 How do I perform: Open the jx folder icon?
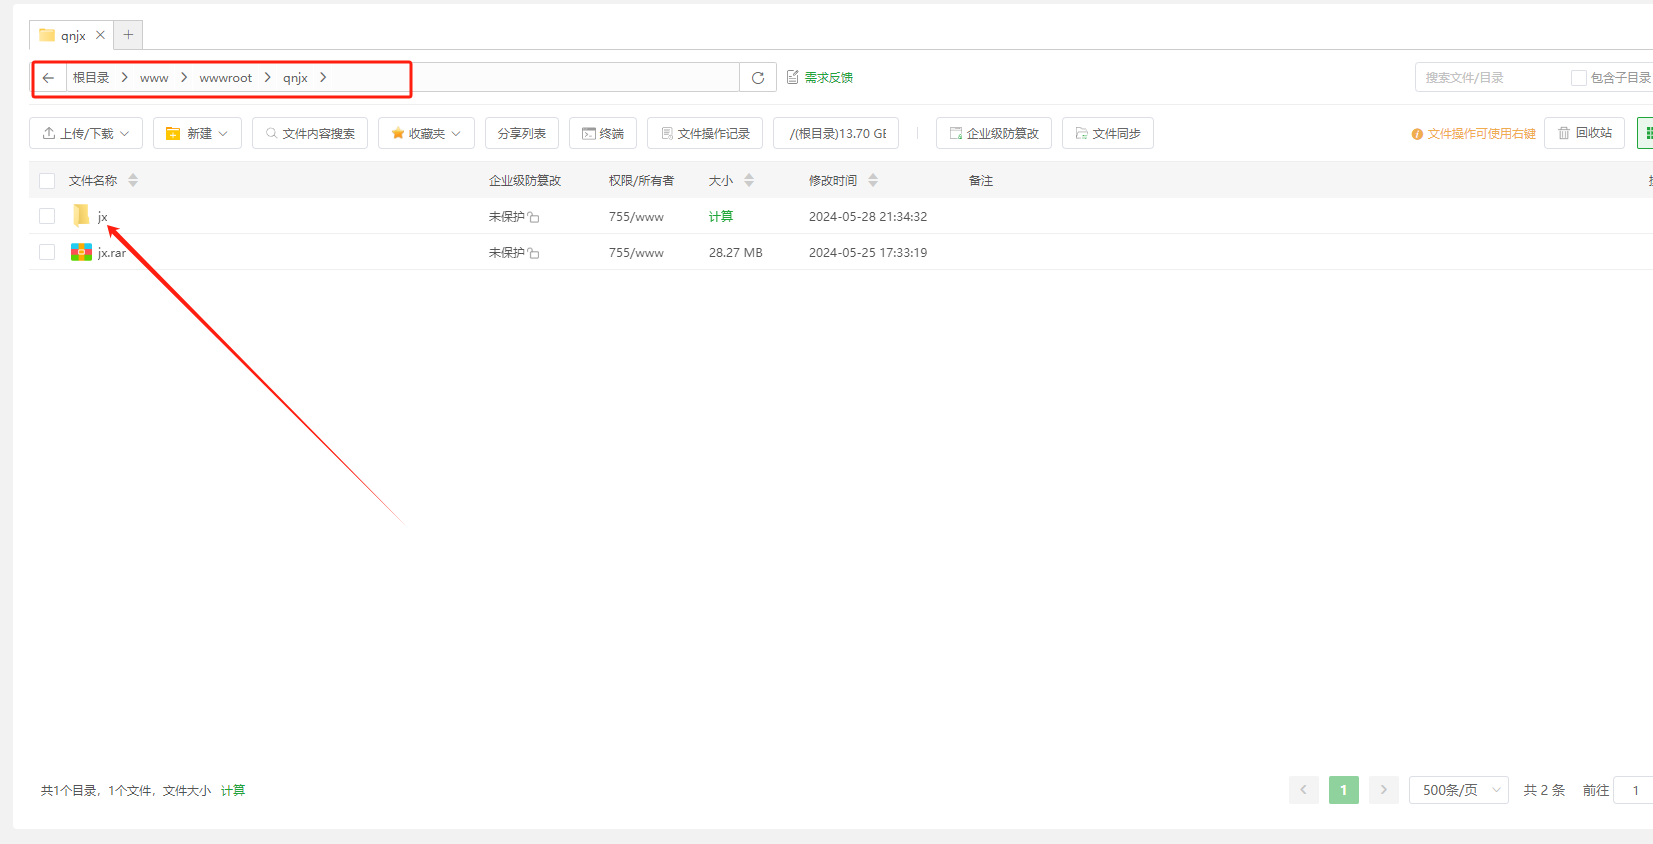coord(81,216)
